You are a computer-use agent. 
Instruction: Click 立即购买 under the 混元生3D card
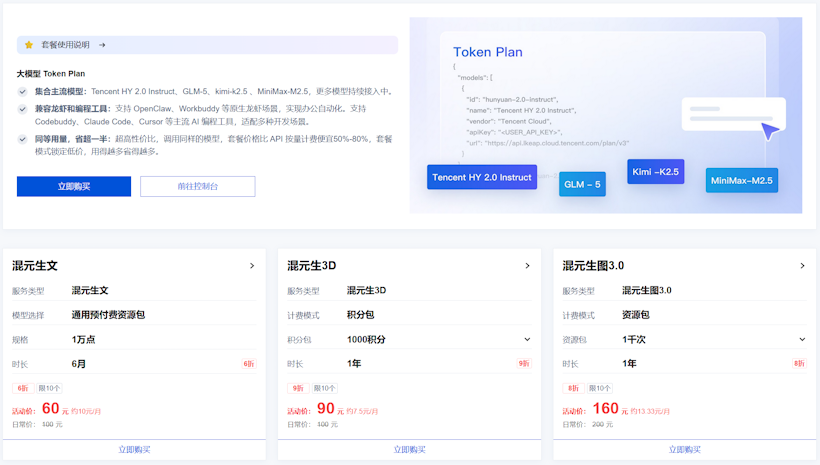(409, 450)
